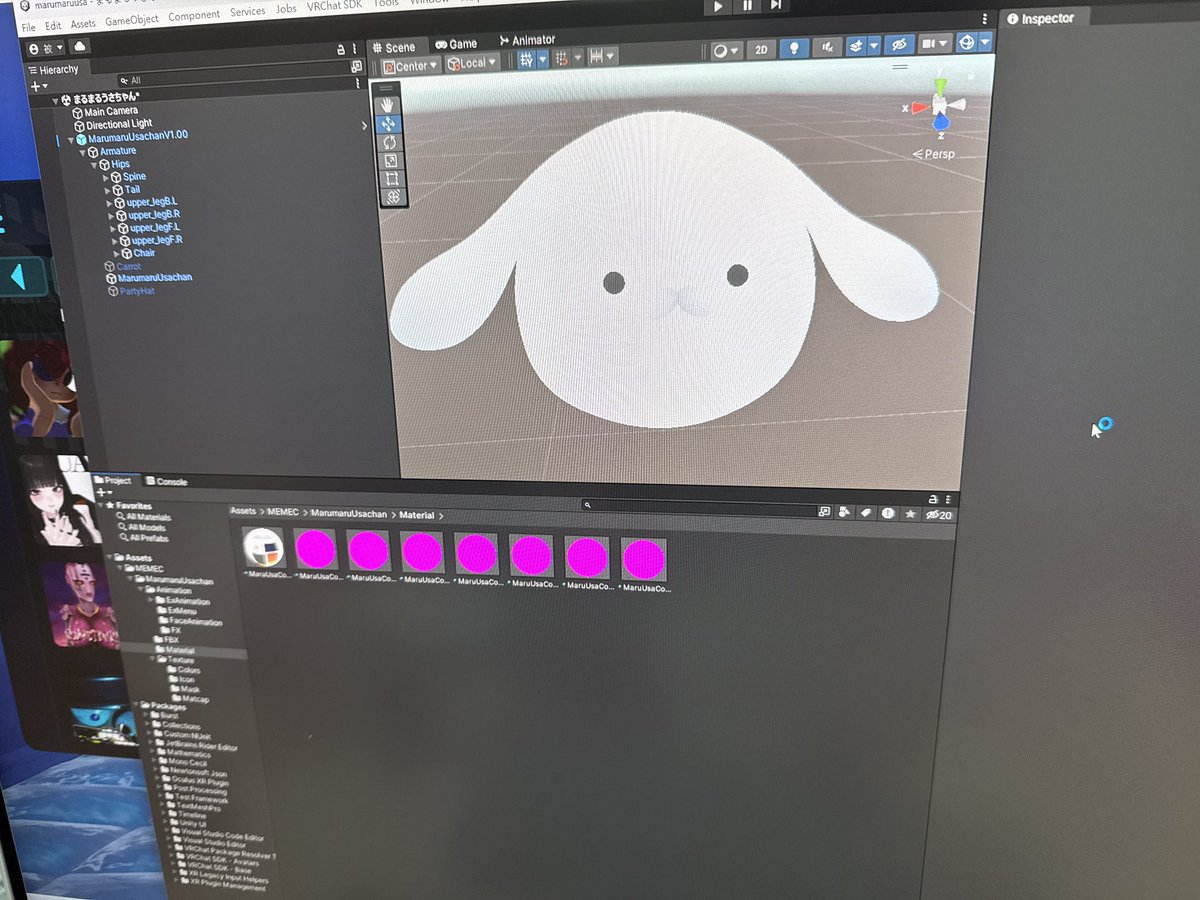The image size is (1200, 900).
Task: Open the File menu
Action: point(28,26)
